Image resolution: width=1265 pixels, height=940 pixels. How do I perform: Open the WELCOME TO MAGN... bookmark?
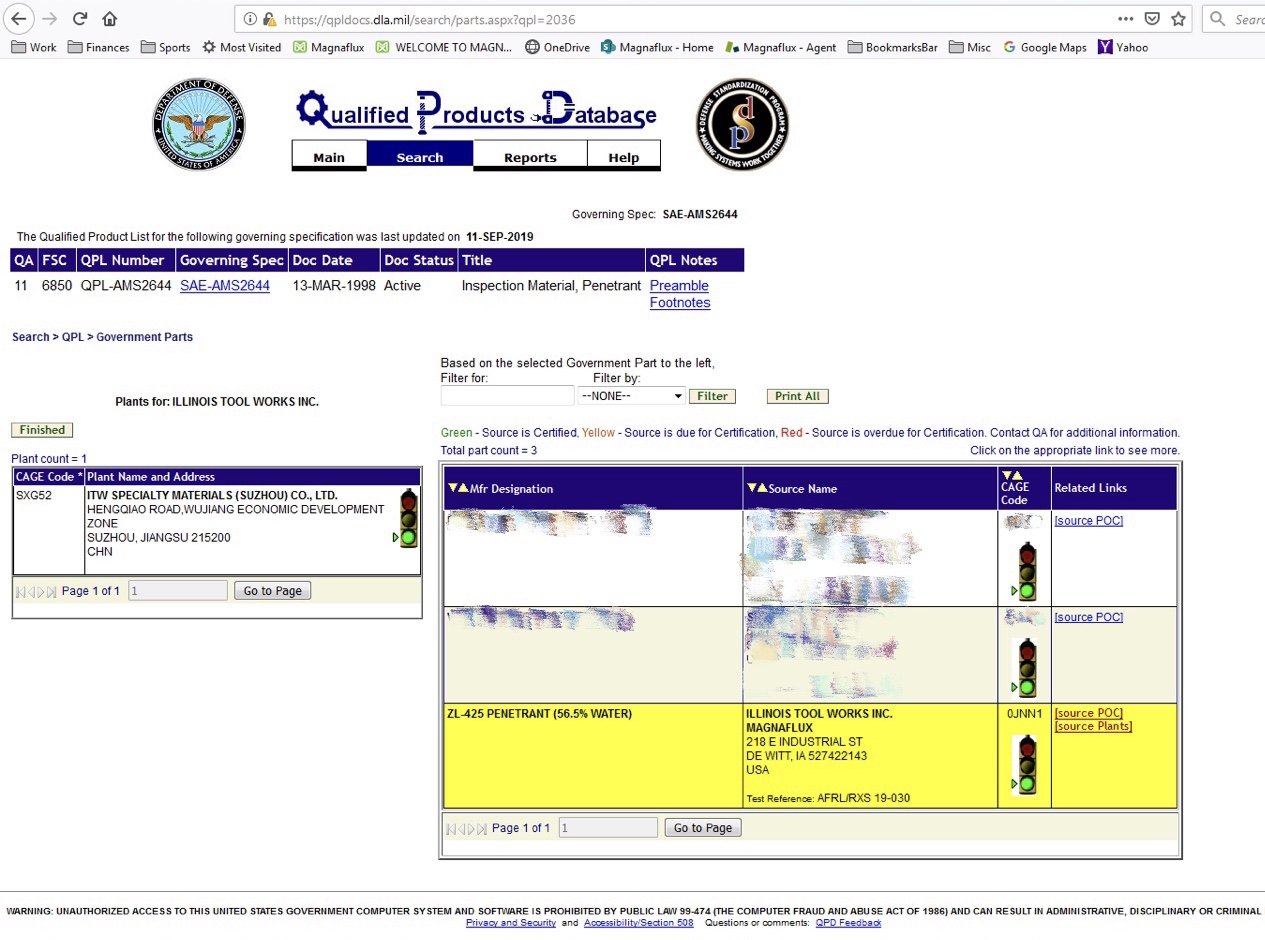445,47
